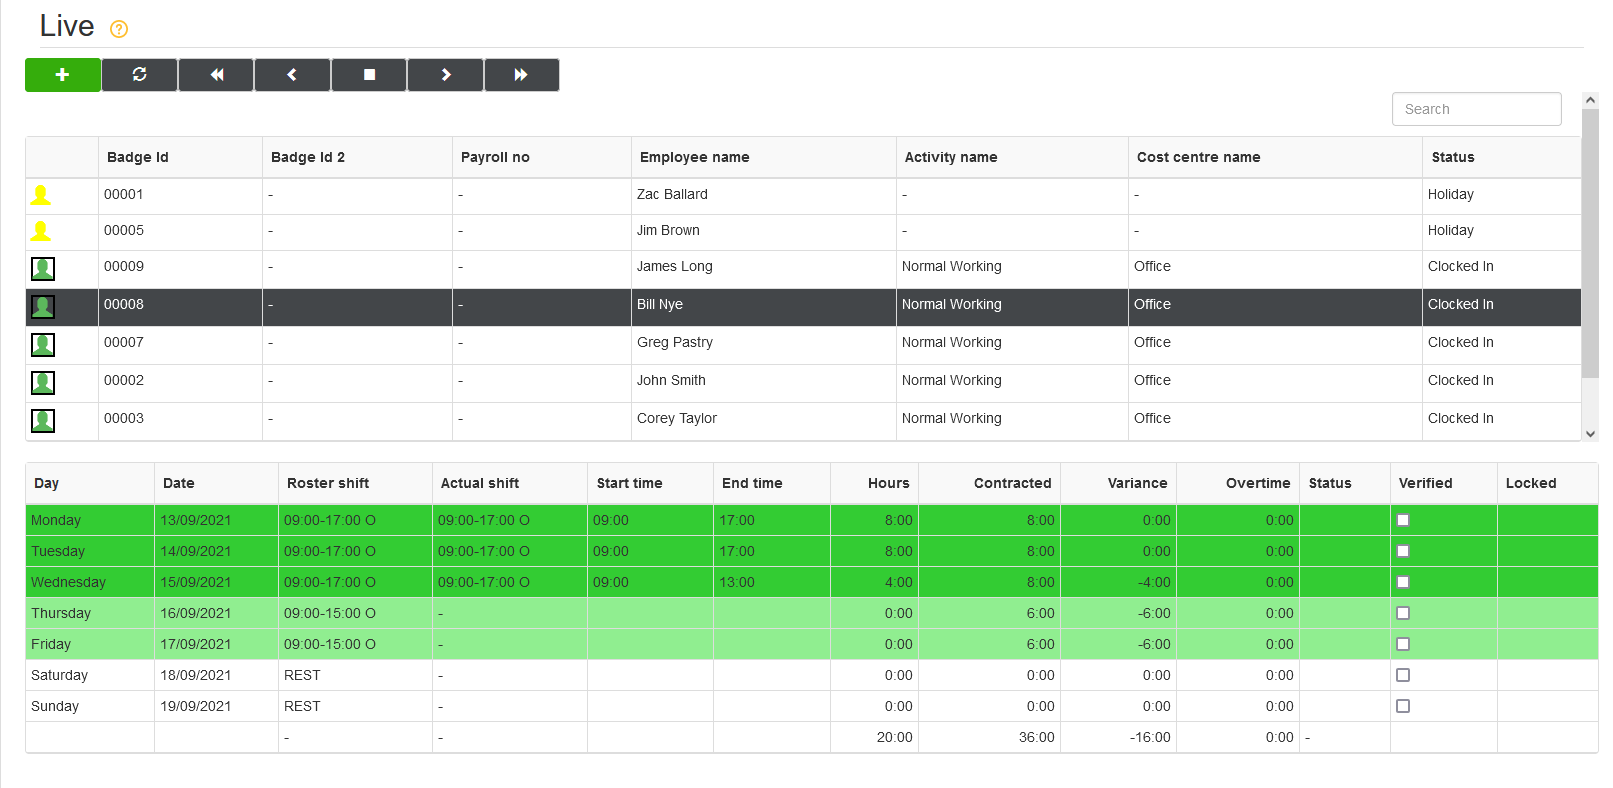Click the total variance value -16:00
The image size is (1613, 788).
(1150, 738)
